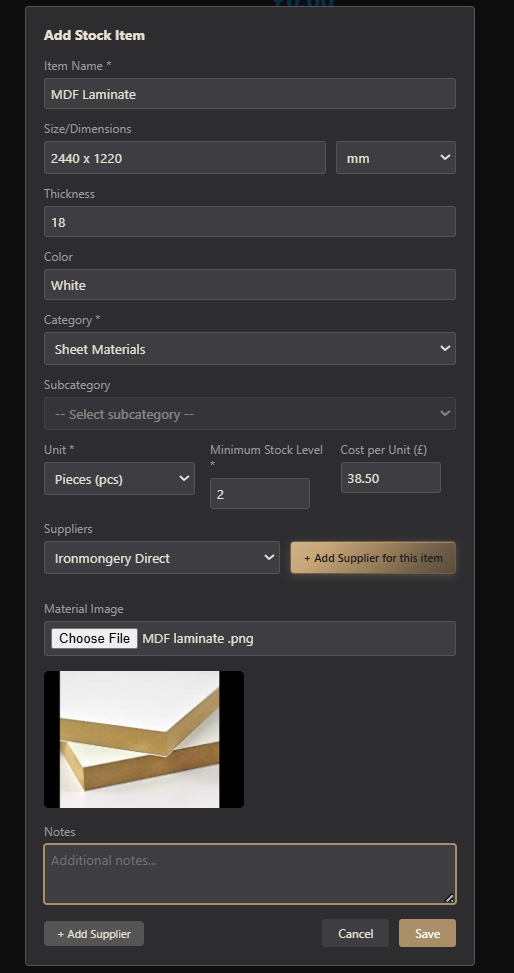The height and width of the screenshot is (973, 514).
Task: Focus the Additional notes text area
Action: click(250, 874)
